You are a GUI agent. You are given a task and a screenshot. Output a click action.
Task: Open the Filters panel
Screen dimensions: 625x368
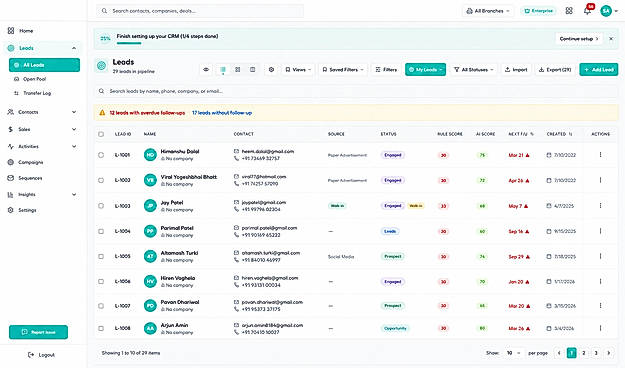click(386, 70)
